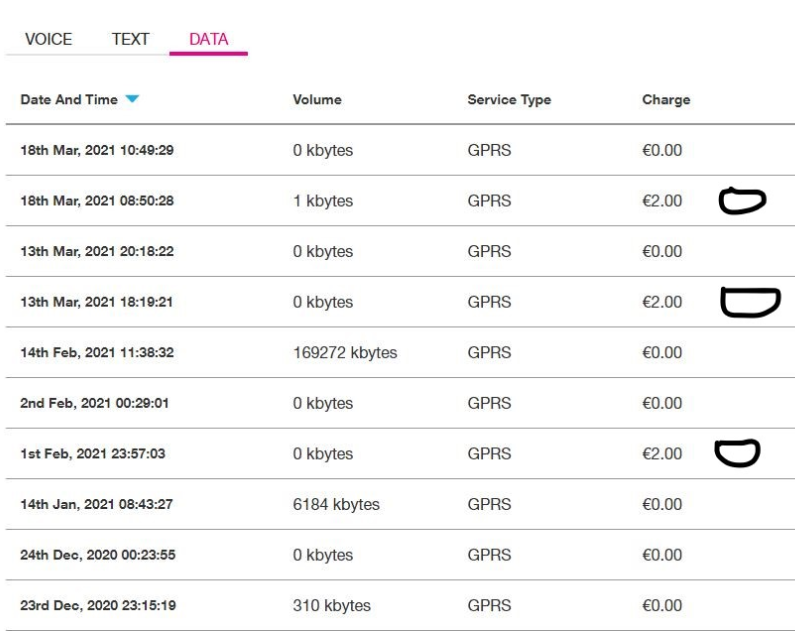Click the Charge column header
The height and width of the screenshot is (633, 808).
665,100
